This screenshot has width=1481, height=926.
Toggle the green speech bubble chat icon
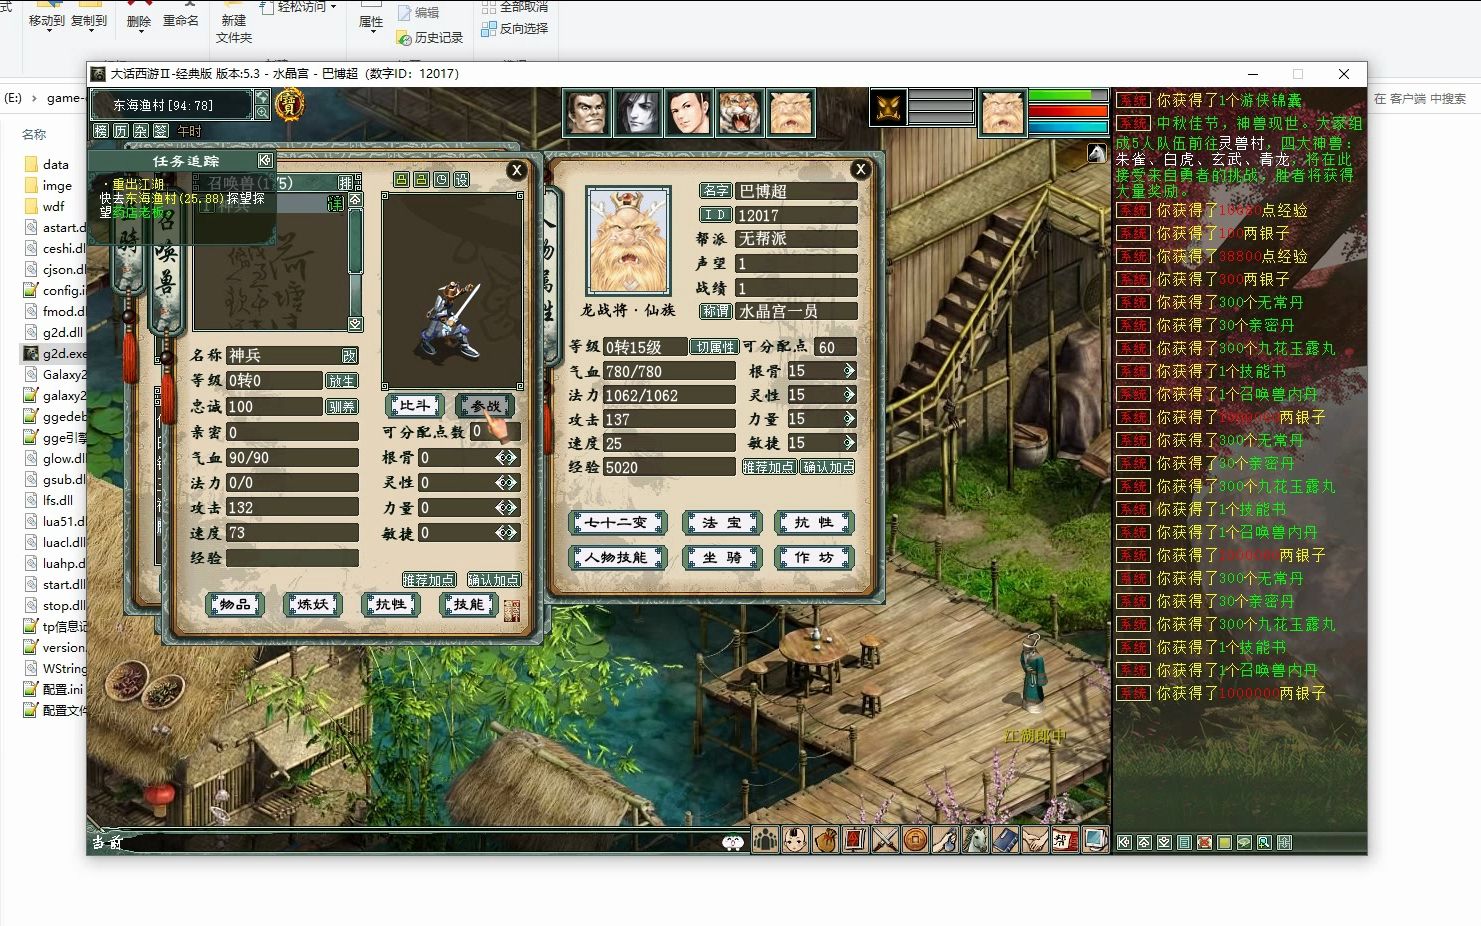click(x=1244, y=843)
